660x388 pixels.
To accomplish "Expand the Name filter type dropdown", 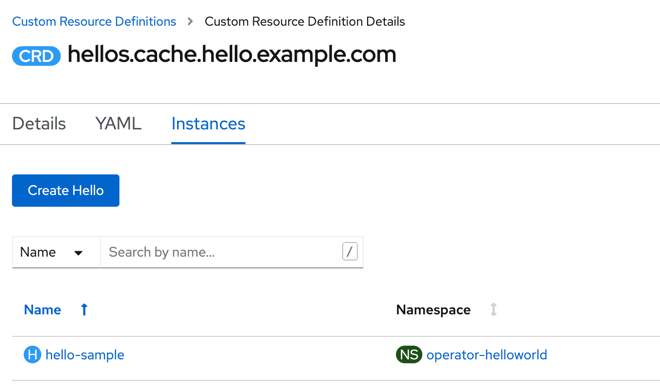I will pyautogui.click(x=56, y=252).
